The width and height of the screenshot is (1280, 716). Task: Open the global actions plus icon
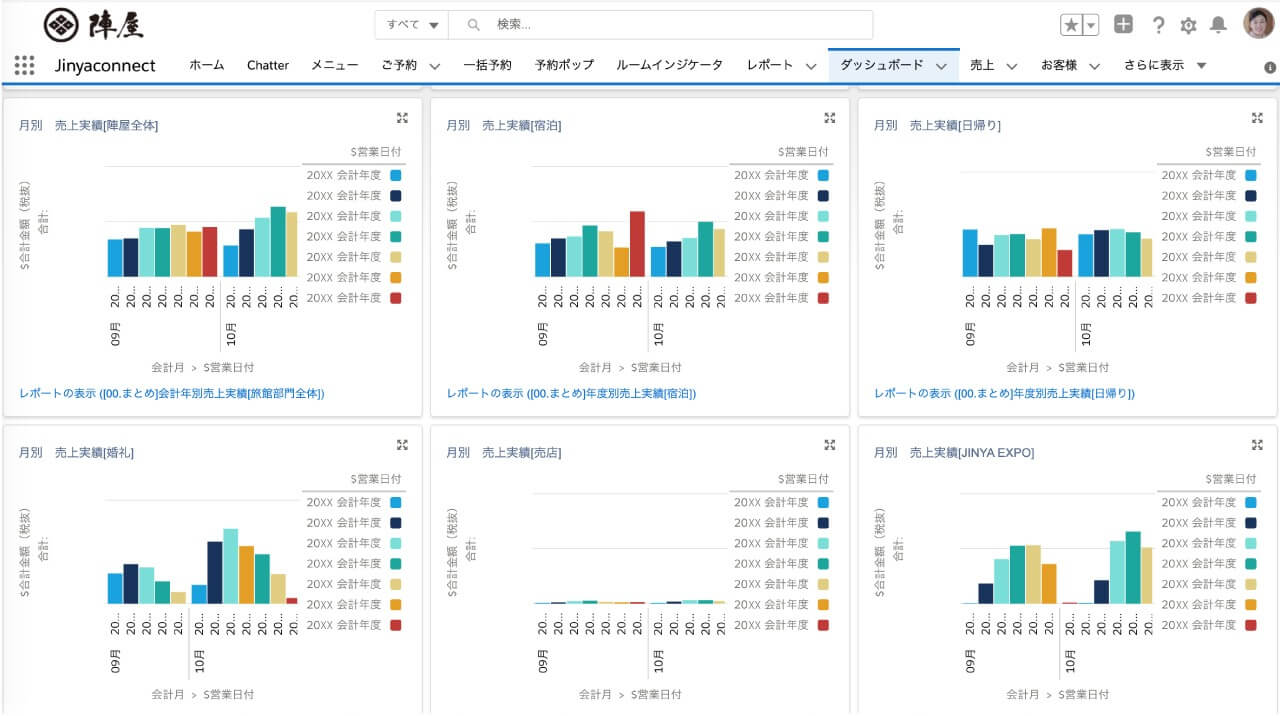coord(1123,25)
